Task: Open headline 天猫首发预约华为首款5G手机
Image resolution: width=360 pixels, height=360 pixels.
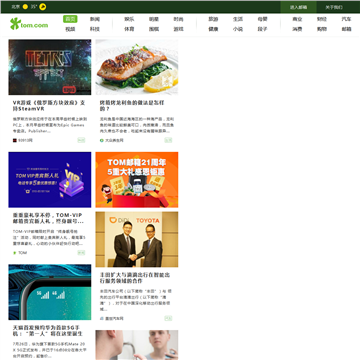Action: (48, 331)
